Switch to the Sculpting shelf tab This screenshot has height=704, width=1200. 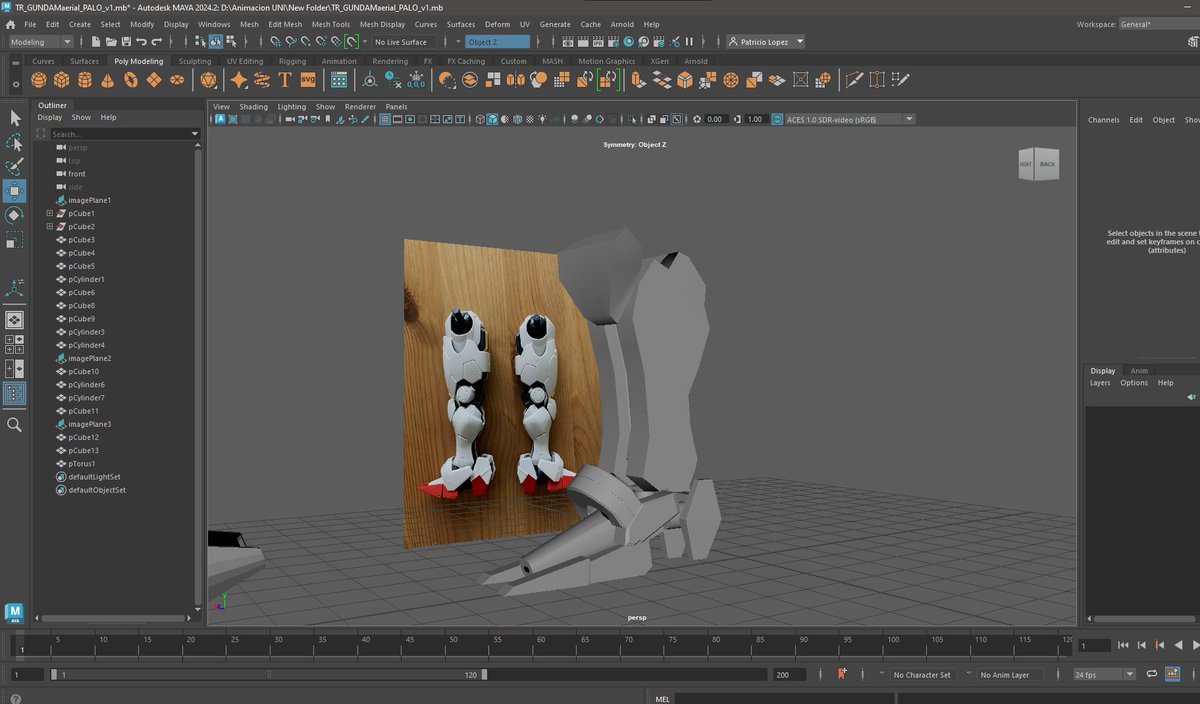click(195, 61)
